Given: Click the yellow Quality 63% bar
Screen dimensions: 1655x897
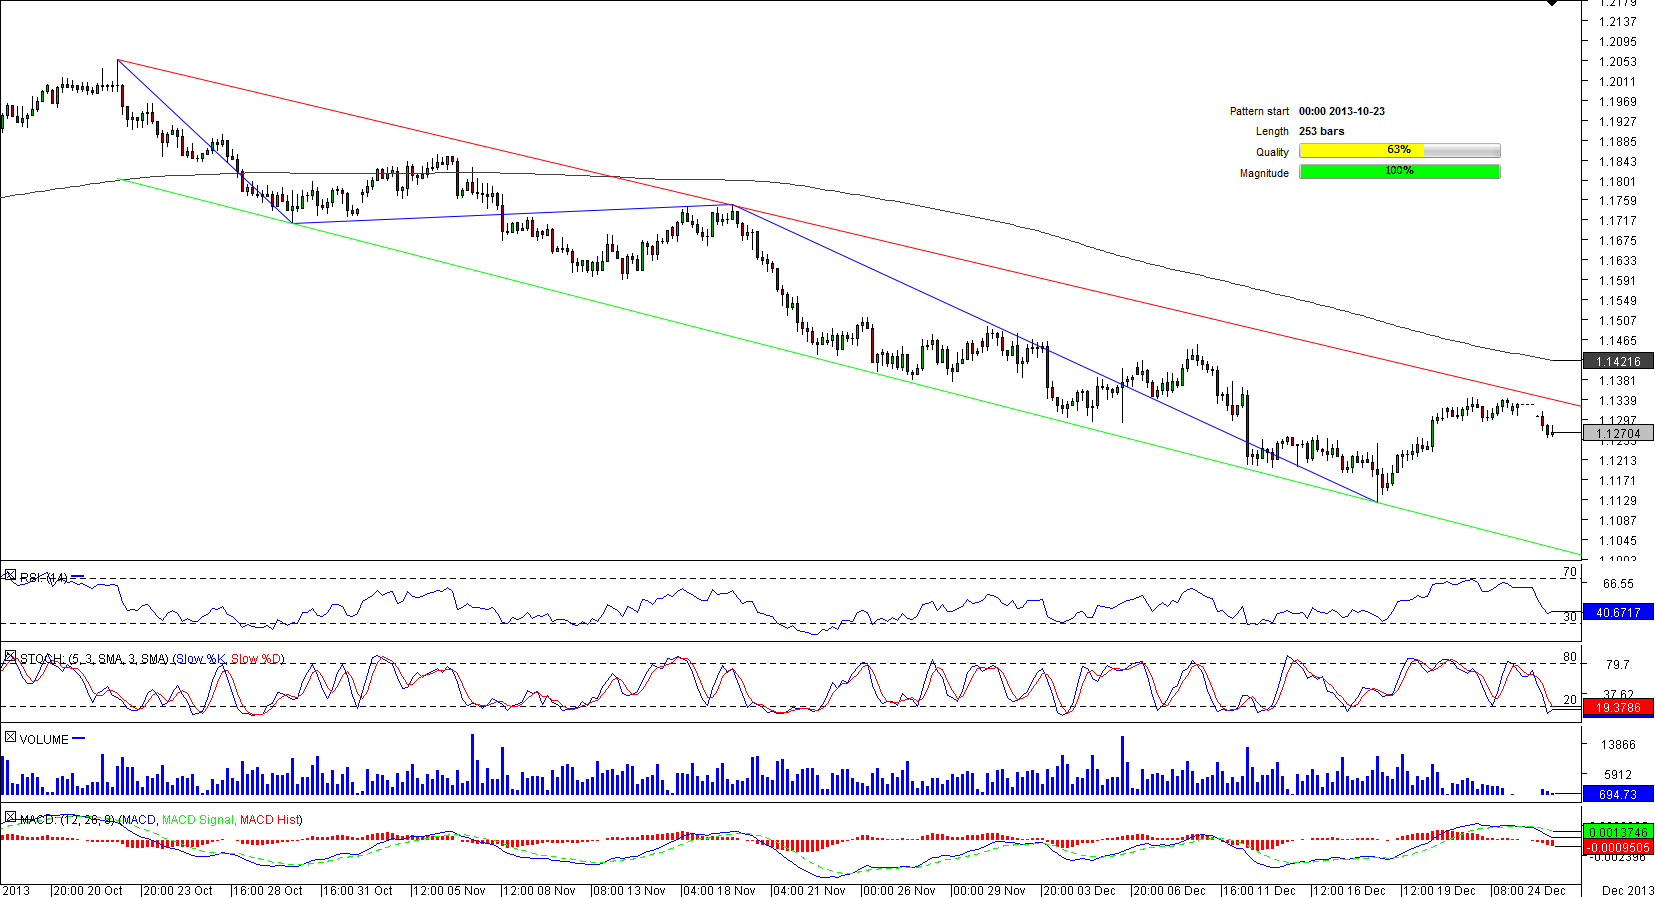Looking at the screenshot, I should click(1398, 151).
